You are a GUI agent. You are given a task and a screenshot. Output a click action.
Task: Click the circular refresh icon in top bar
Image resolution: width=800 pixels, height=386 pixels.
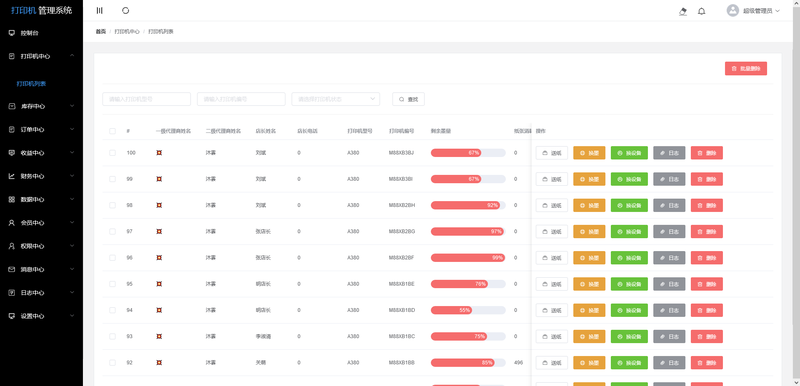126,10
